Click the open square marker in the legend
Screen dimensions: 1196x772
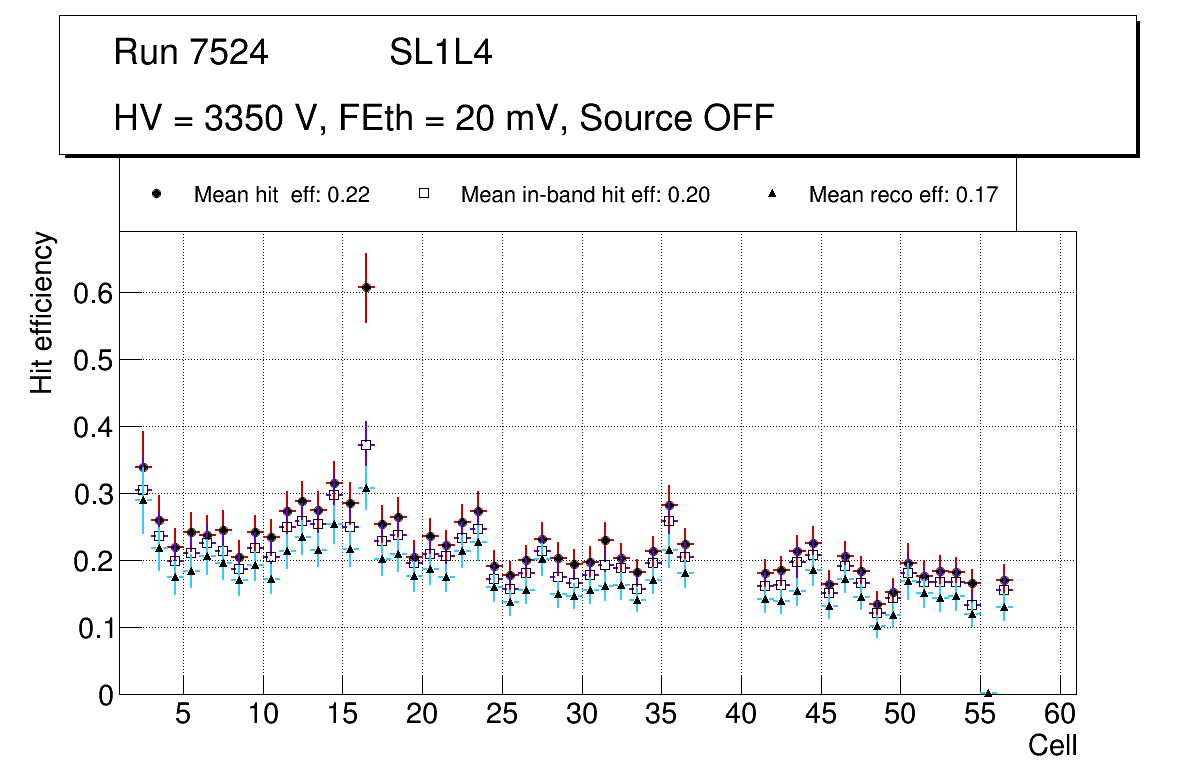pos(424,194)
